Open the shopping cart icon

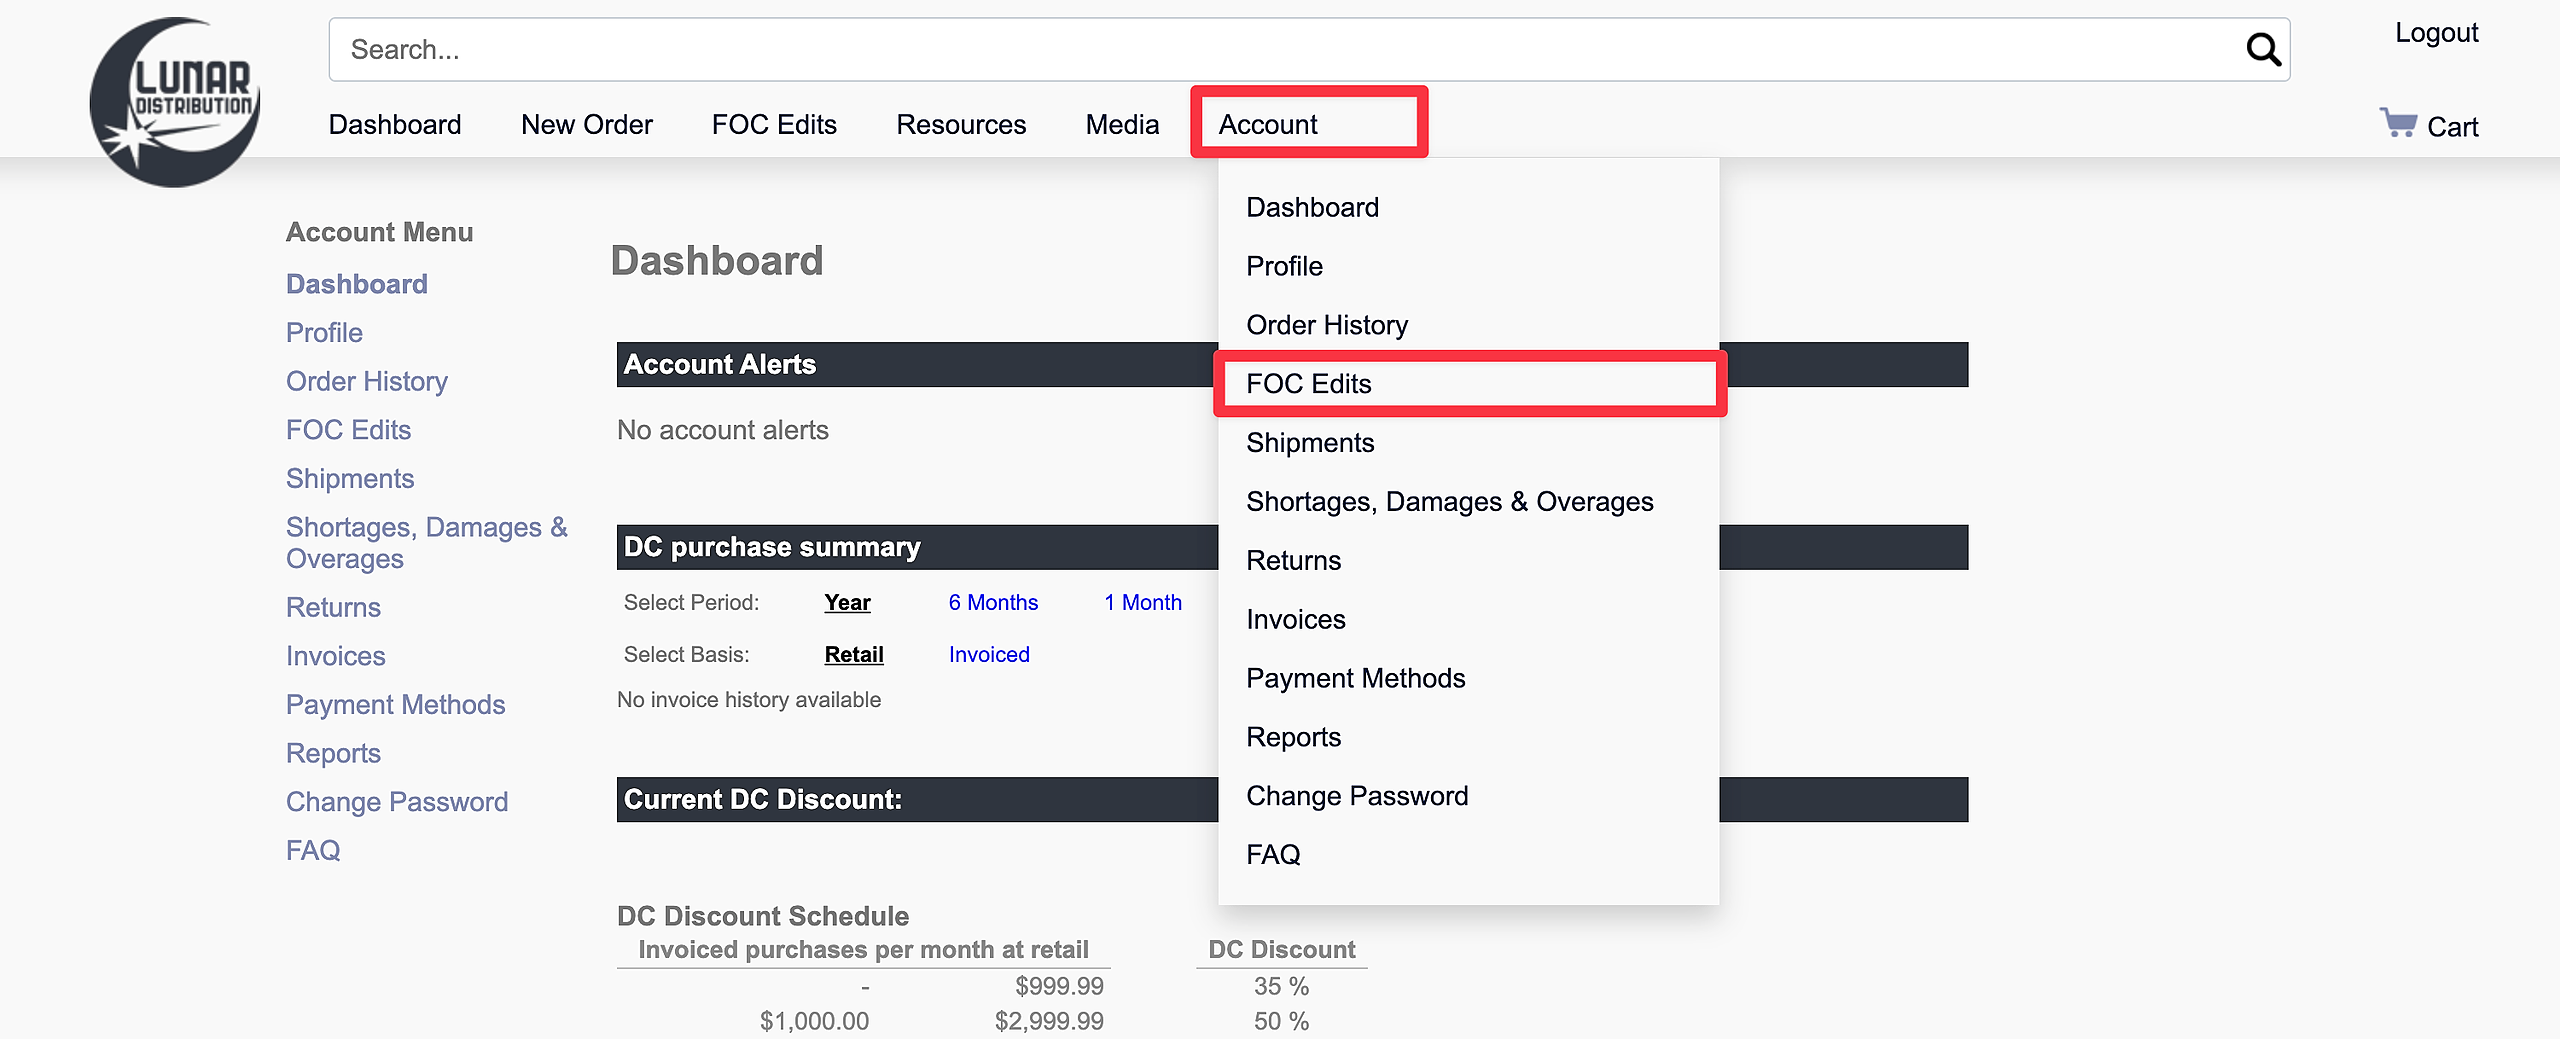pos(2398,123)
